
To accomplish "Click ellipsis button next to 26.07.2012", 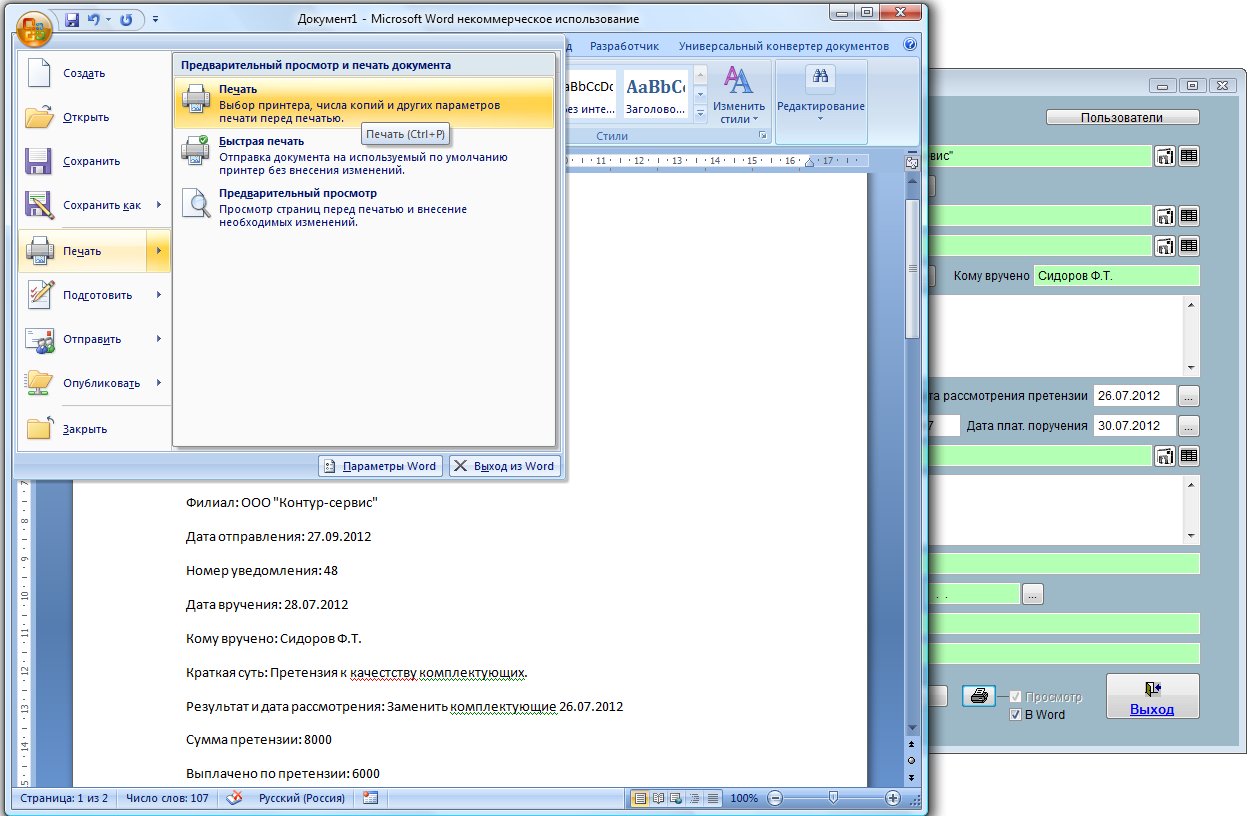I will click(1188, 396).
